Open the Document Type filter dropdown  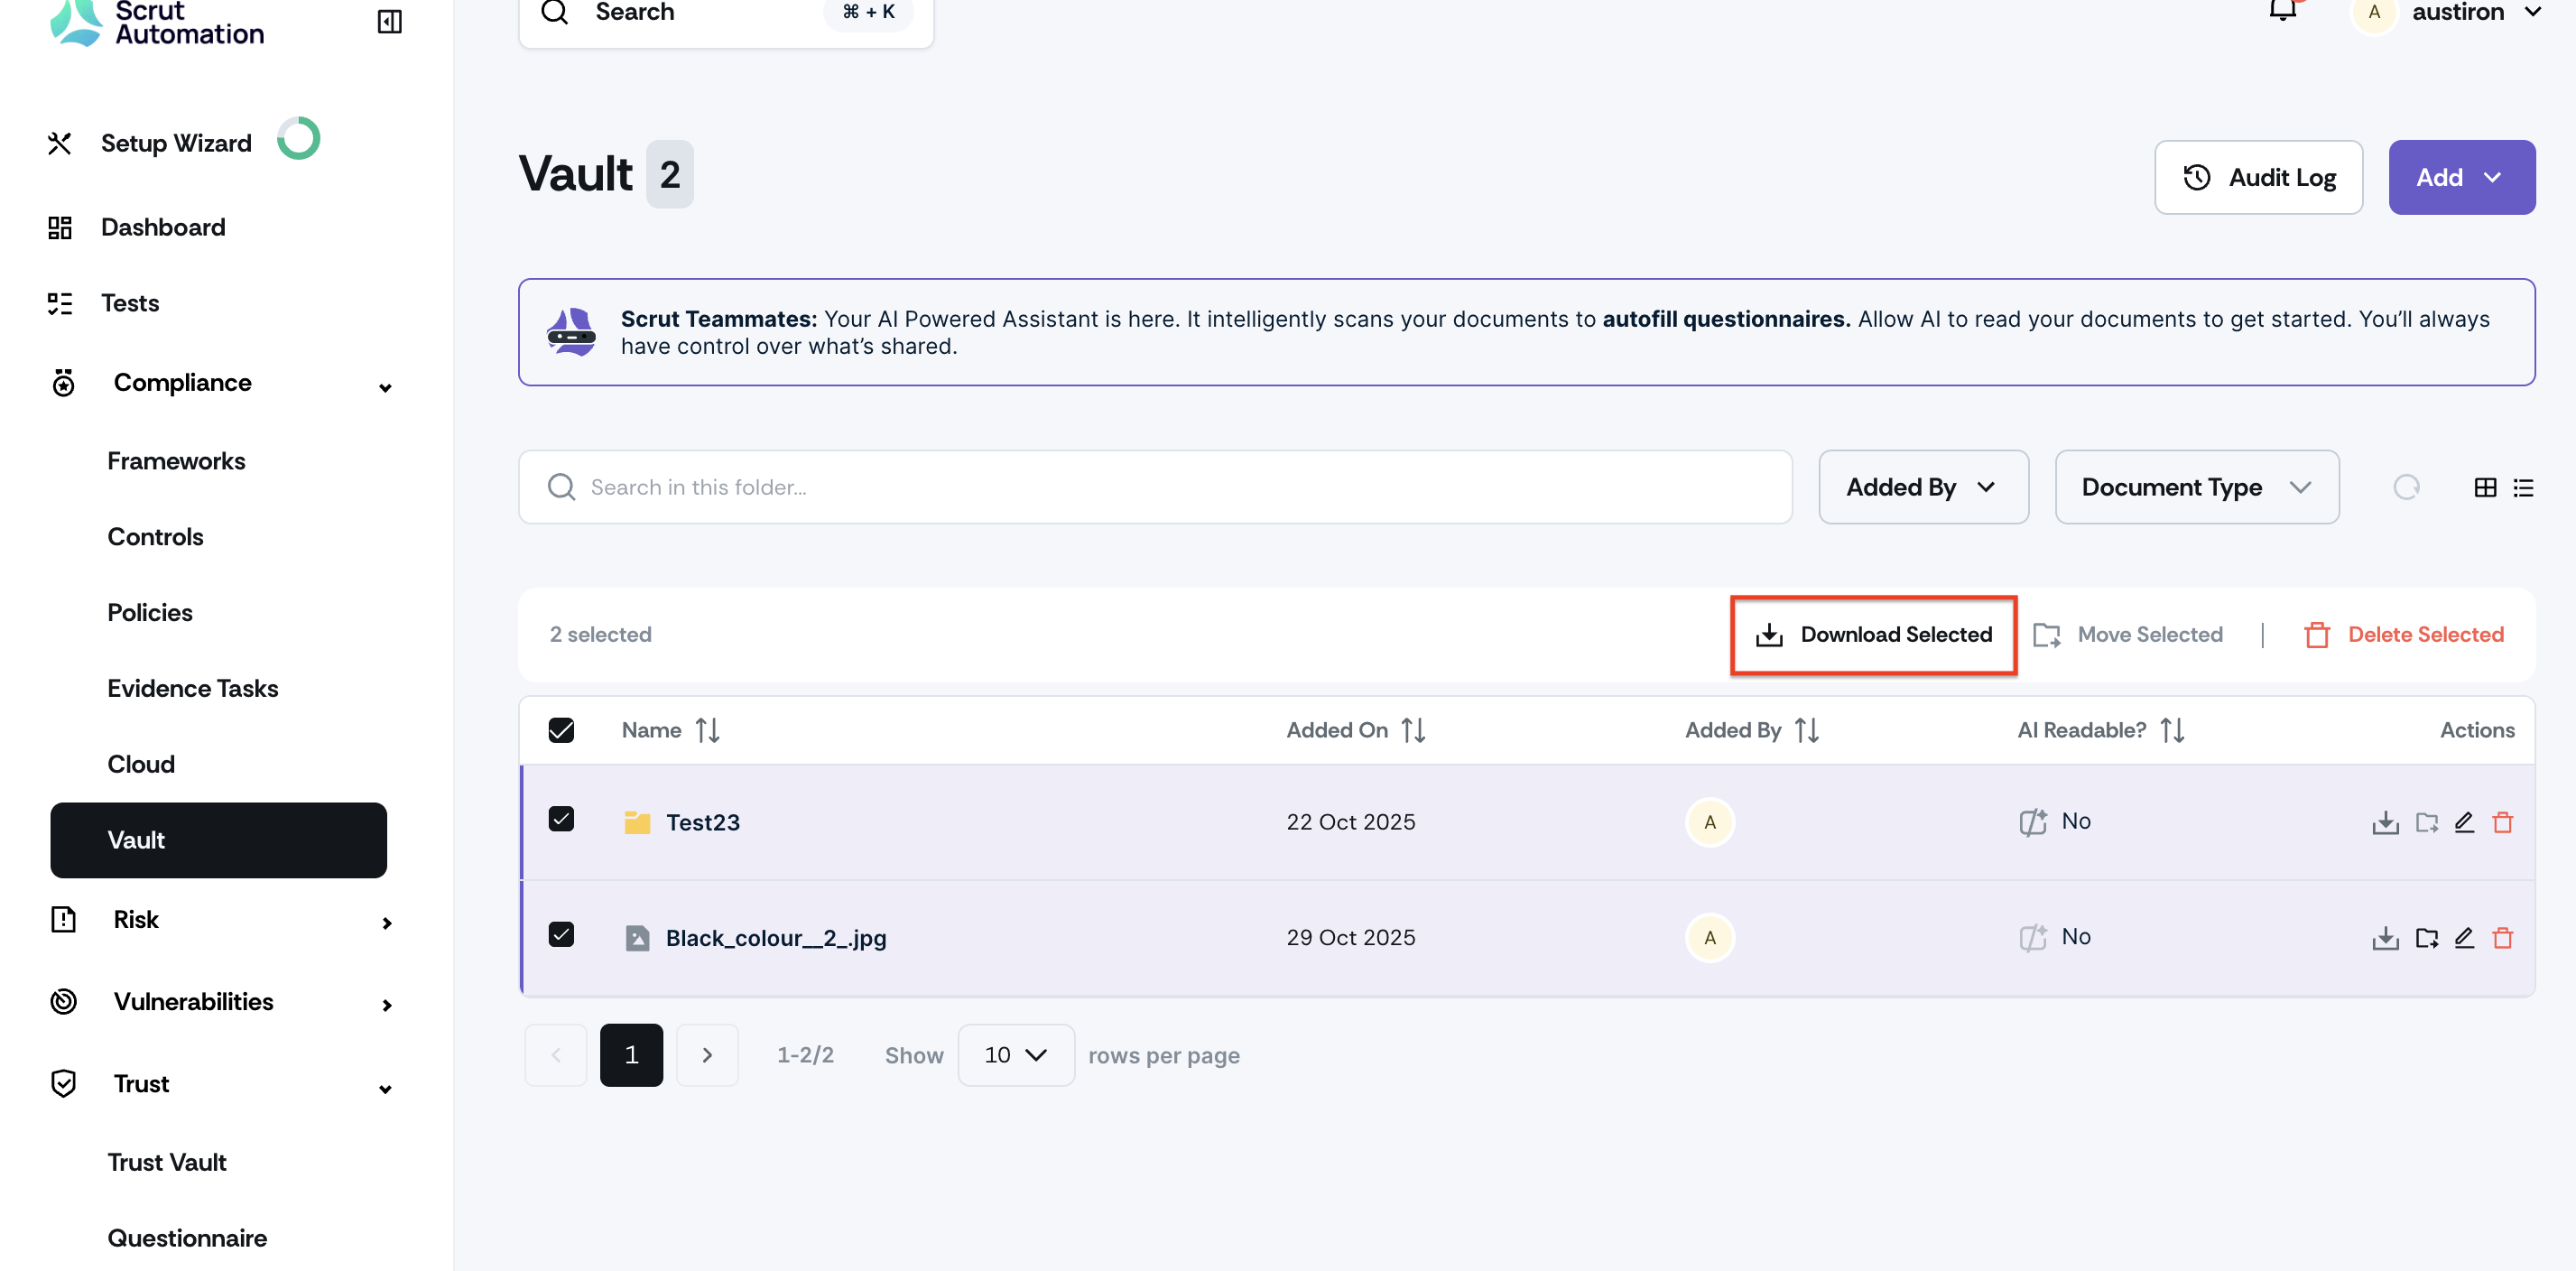coord(2196,487)
